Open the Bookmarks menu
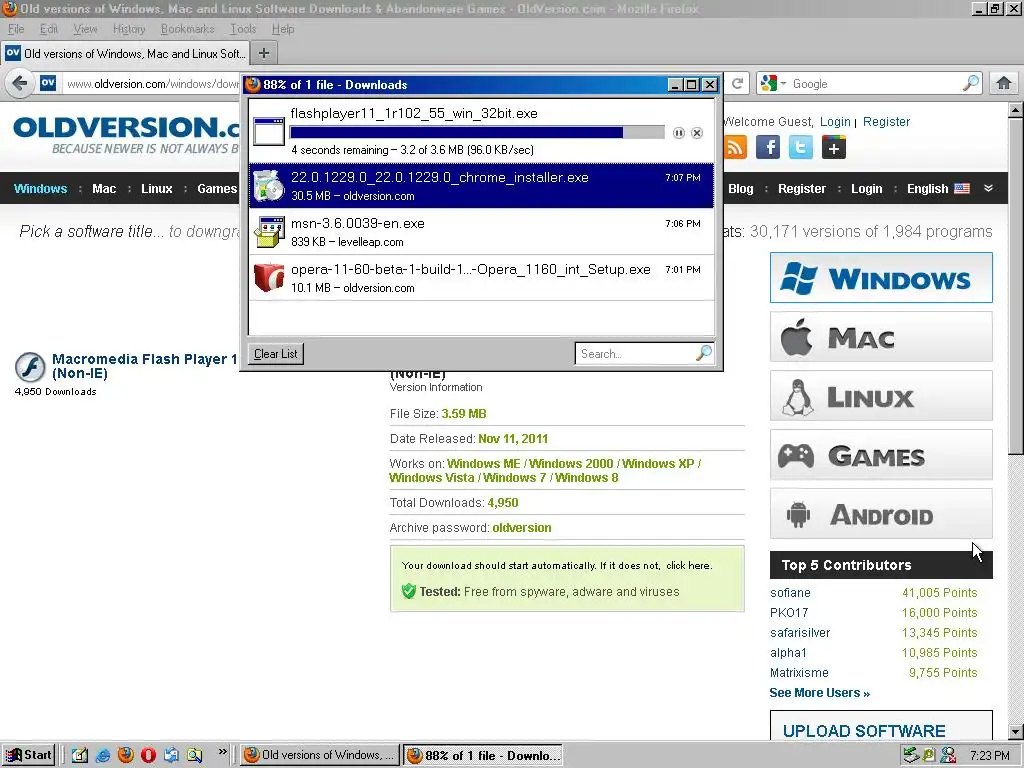The height and width of the screenshot is (768, 1024). coord(187,29)
